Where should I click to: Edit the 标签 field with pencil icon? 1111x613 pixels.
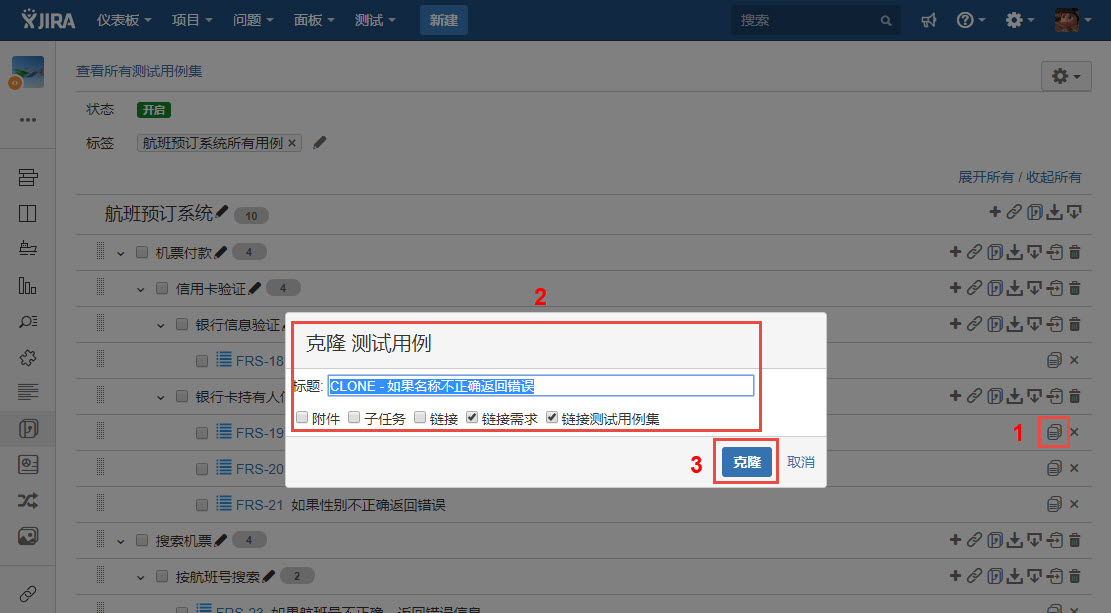click(320, 142)
